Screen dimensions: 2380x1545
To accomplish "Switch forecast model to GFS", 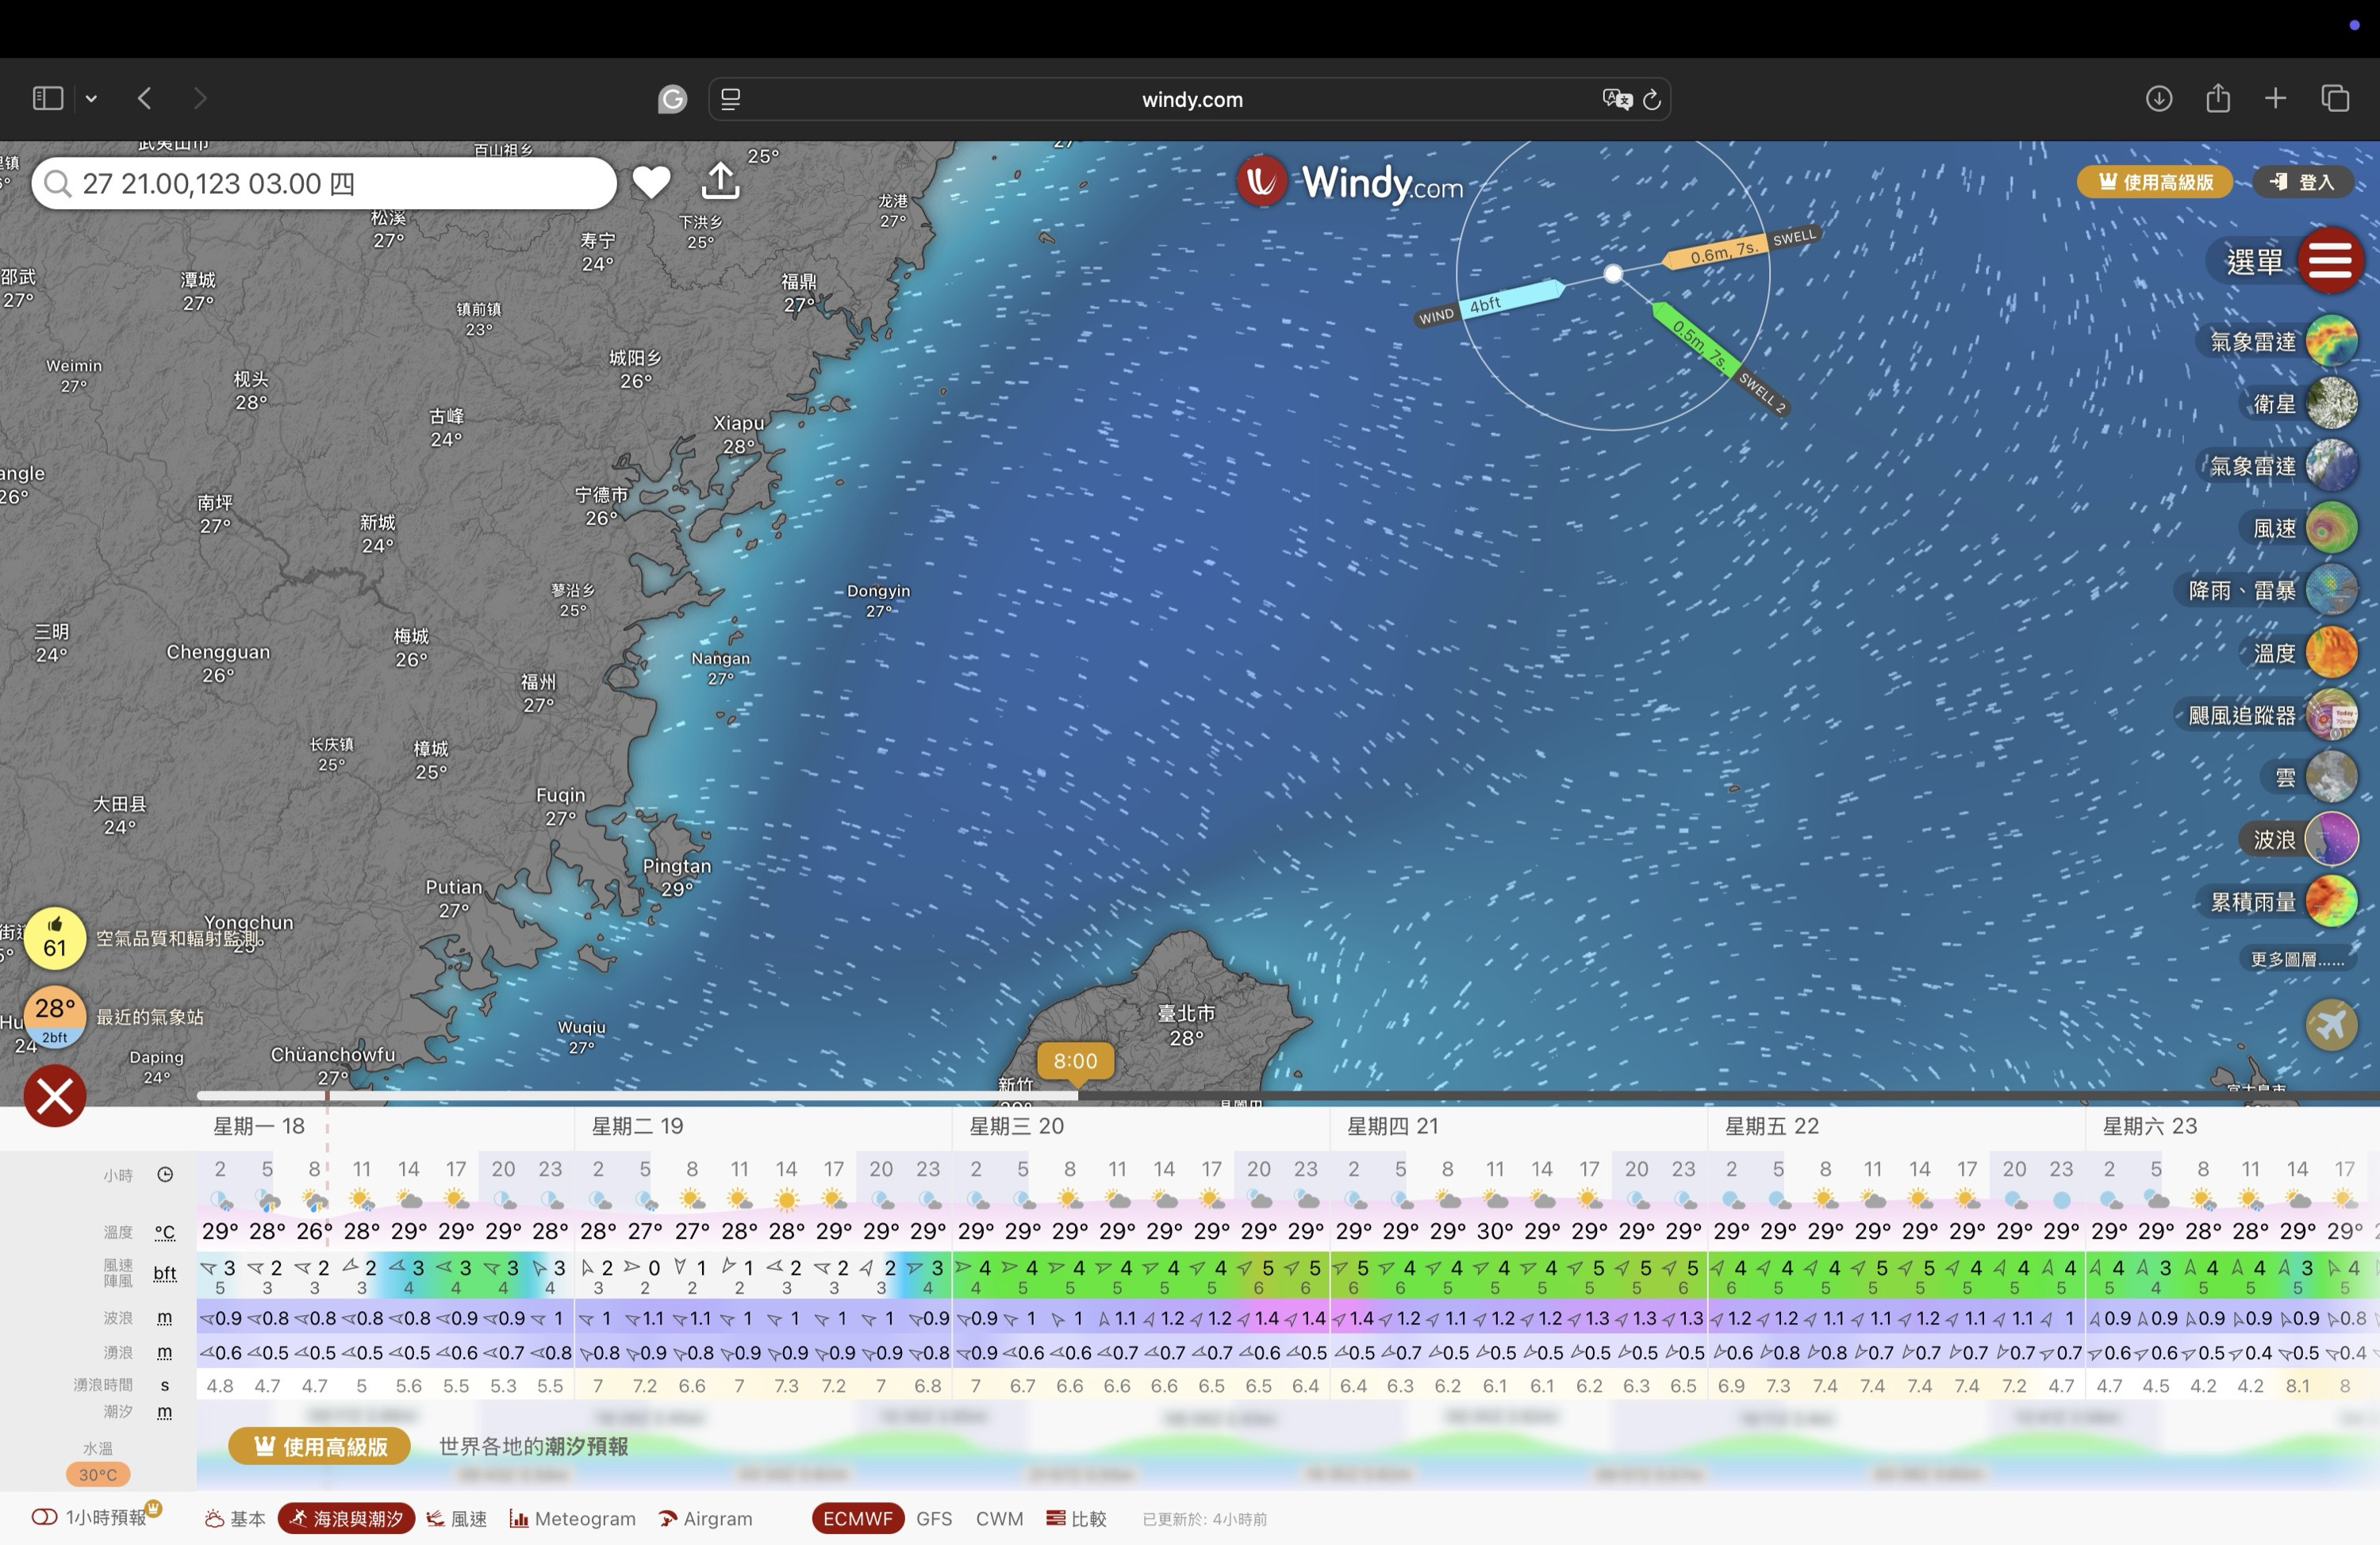I will pyautogui.click(x=933, y=1518).
